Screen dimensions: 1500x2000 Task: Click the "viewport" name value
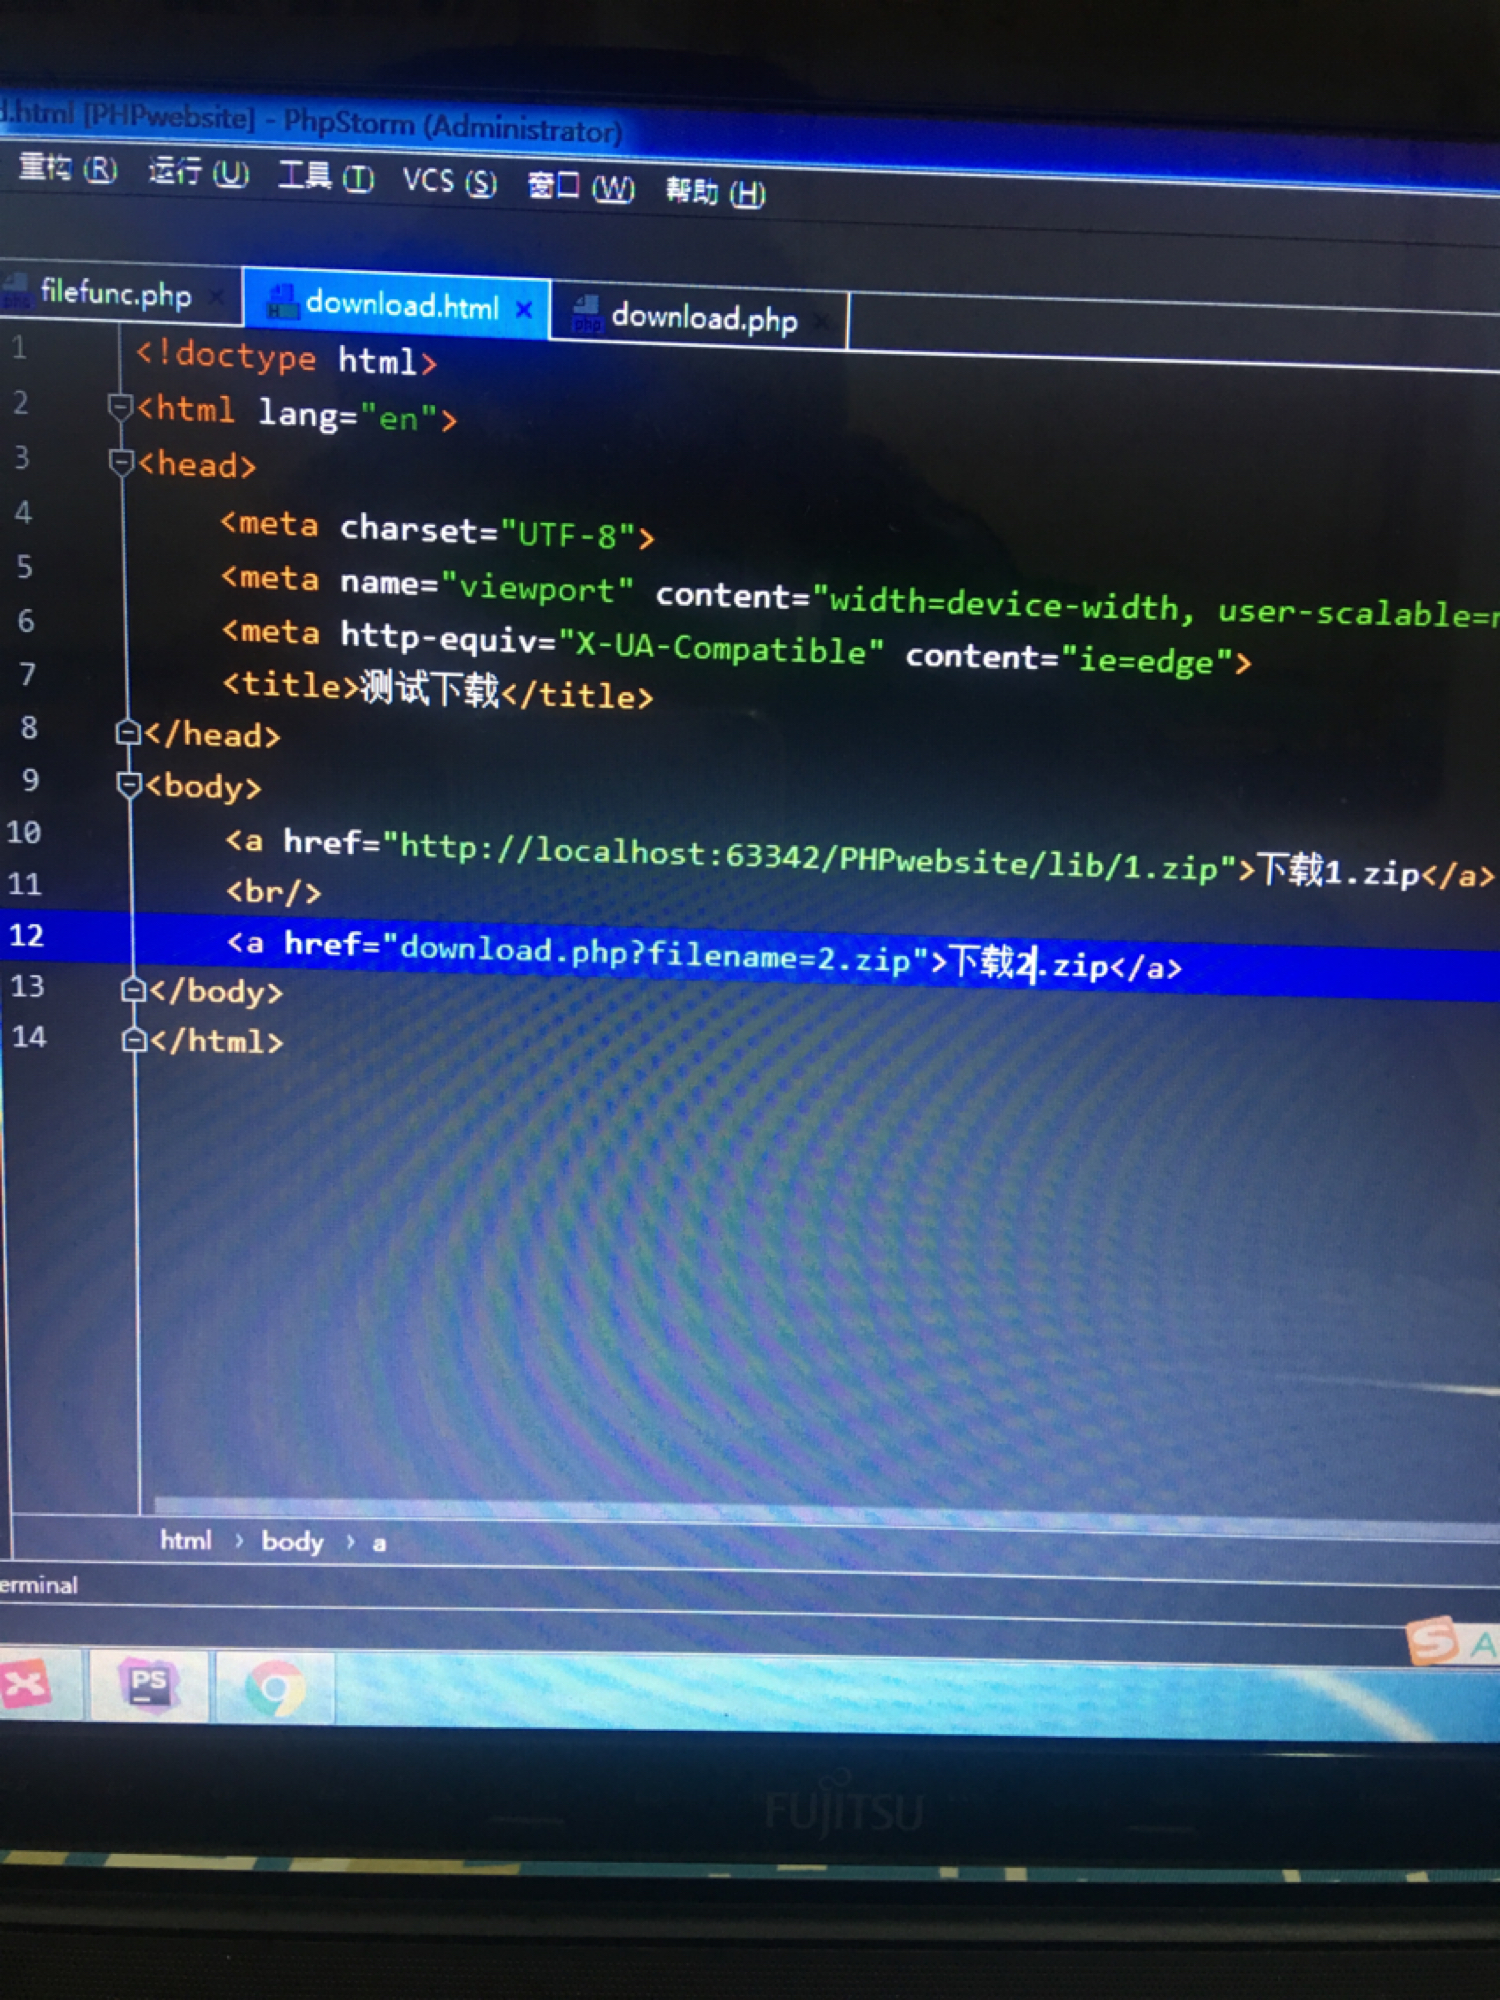coord(537,587)
